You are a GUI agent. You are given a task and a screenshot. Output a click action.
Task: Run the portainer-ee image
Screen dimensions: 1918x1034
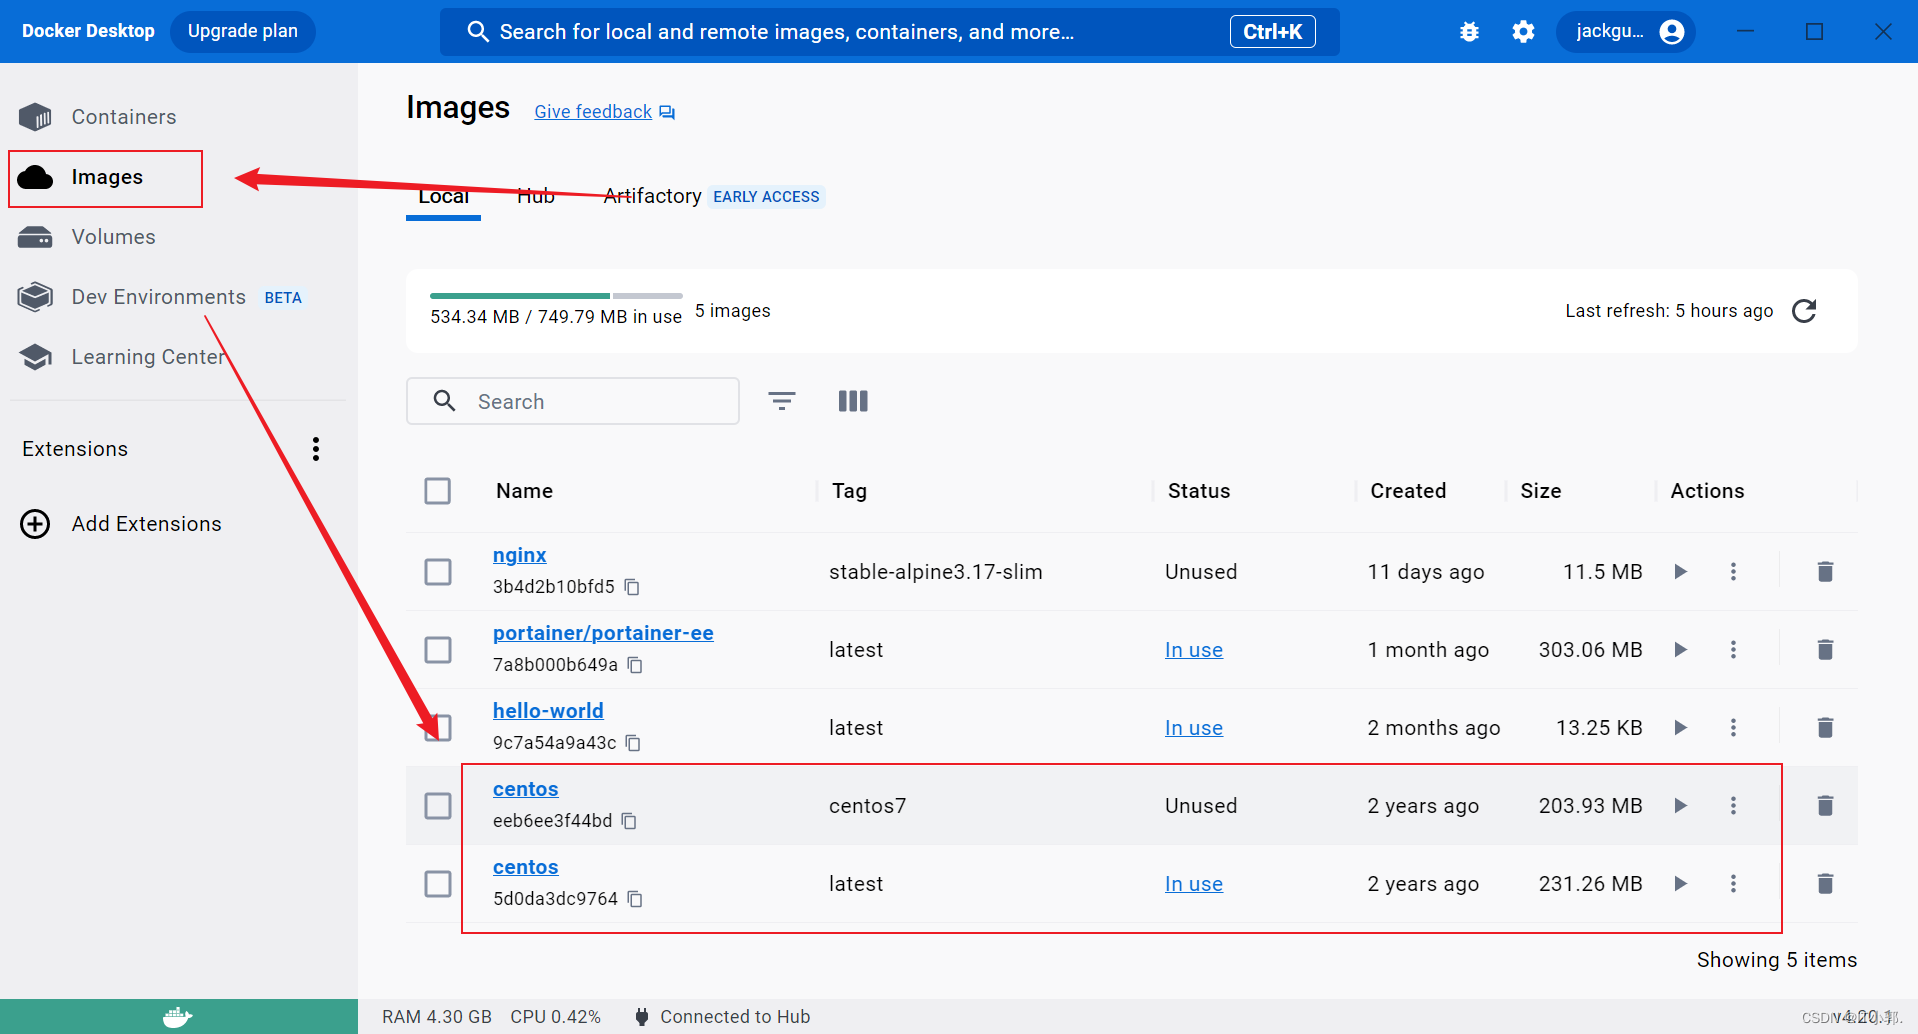coord(1681,650)
